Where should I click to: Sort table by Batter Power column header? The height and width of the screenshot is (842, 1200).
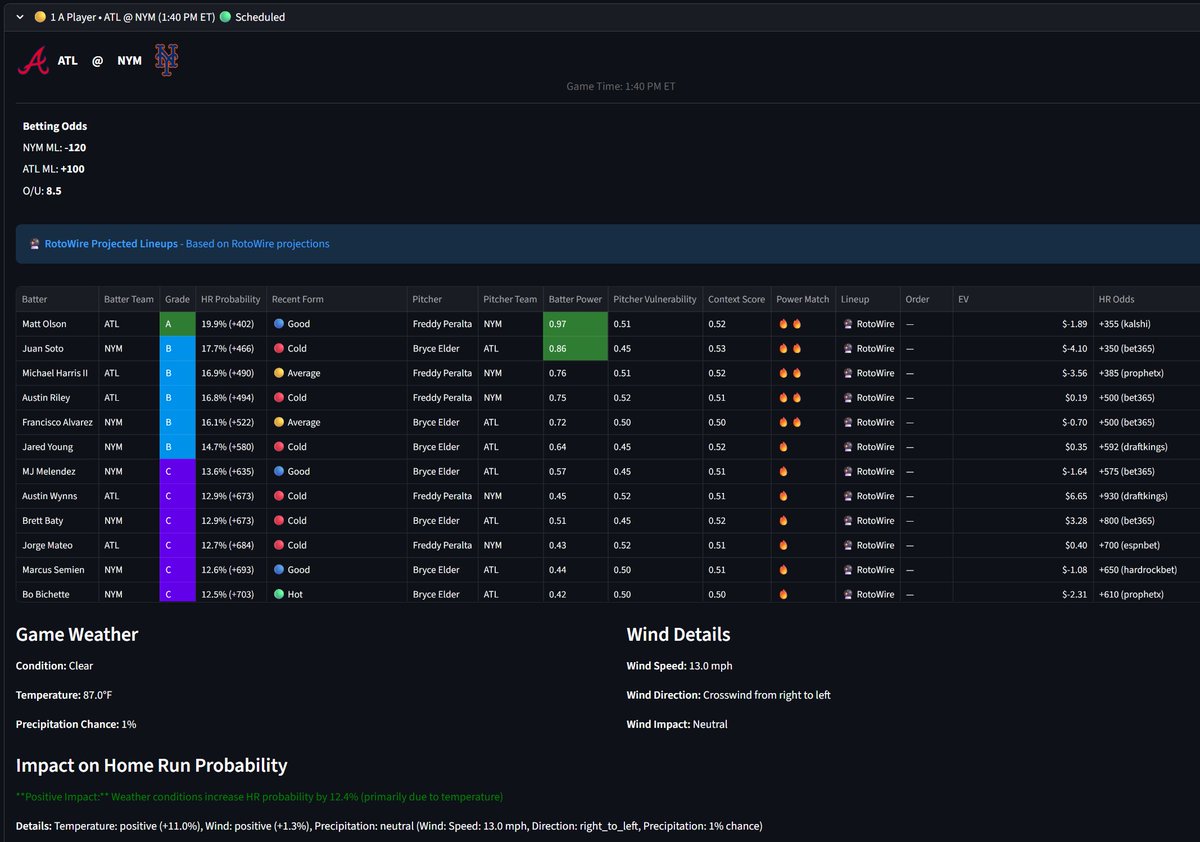coord(575,299)
